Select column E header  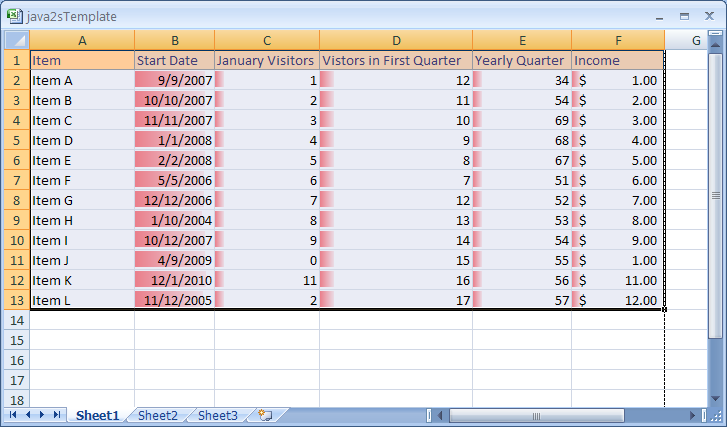point(522,40)
